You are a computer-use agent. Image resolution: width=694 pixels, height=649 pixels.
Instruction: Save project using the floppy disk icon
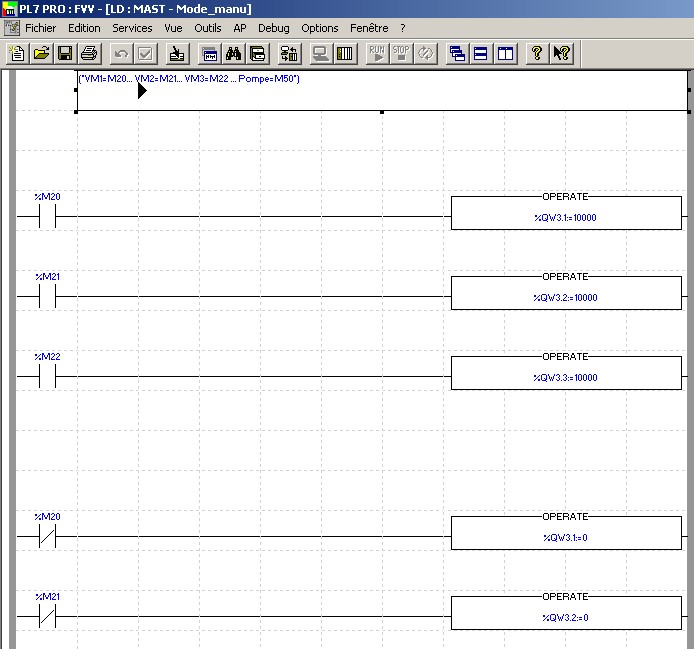65,53
